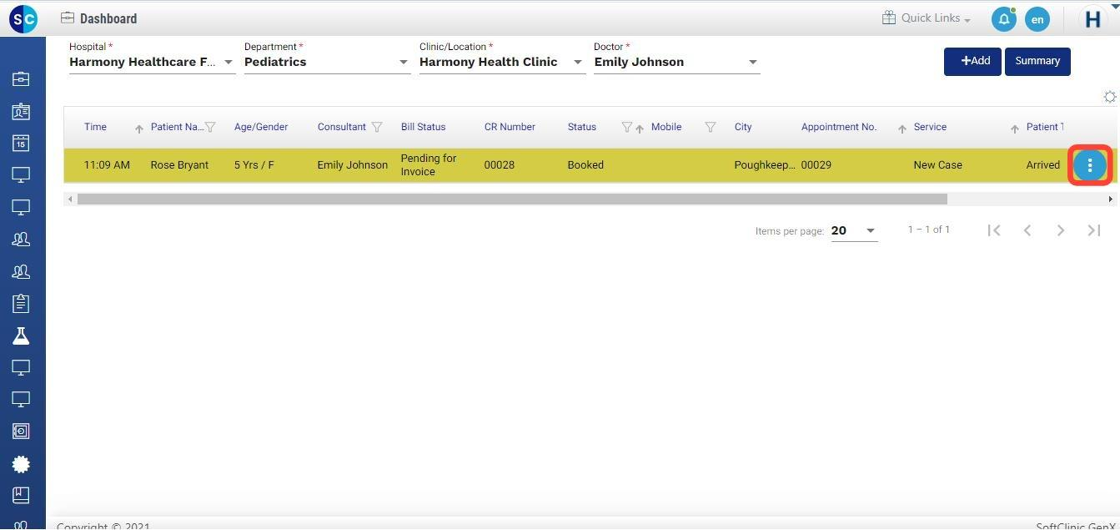Expand the Hospital dropdown
Image resolution: width=1120 pixels, height=530 pixels.
pyautogui.click(x=229, y=62)
